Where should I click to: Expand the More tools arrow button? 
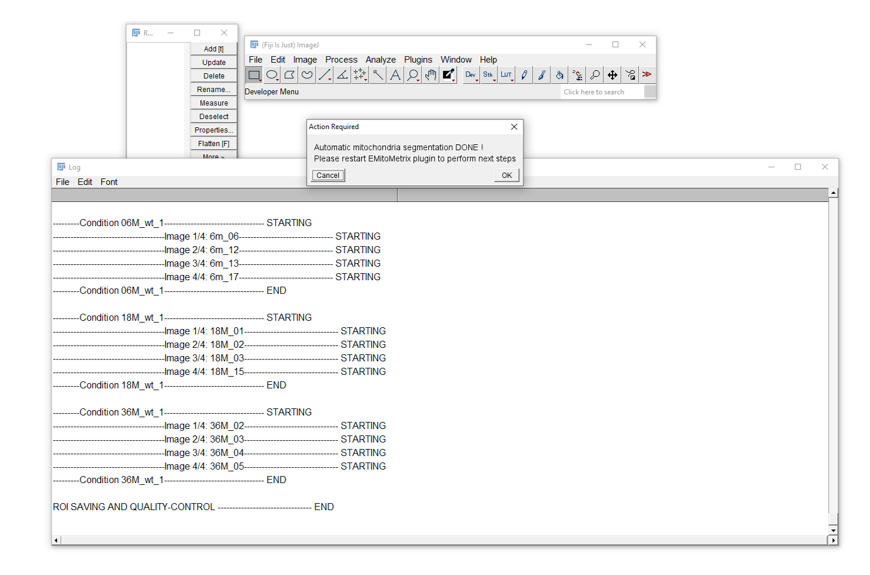(x=647, y=75)
